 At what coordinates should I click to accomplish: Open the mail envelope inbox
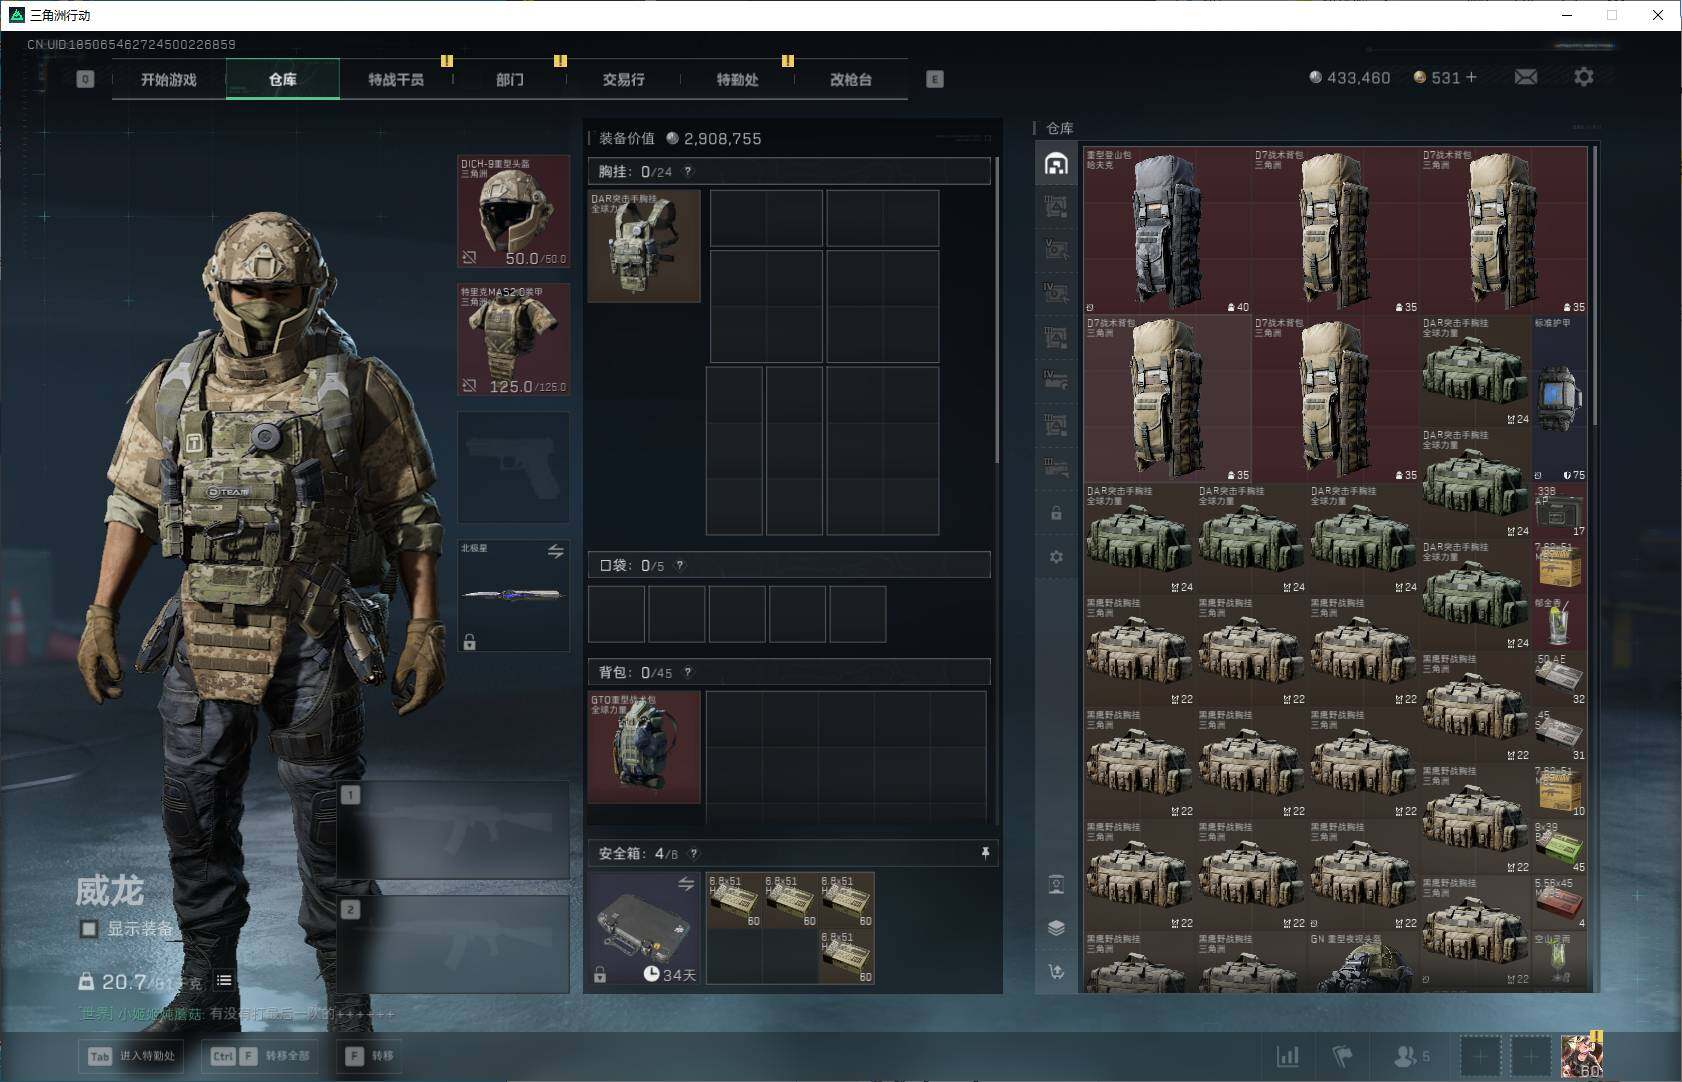point(1525,77)
